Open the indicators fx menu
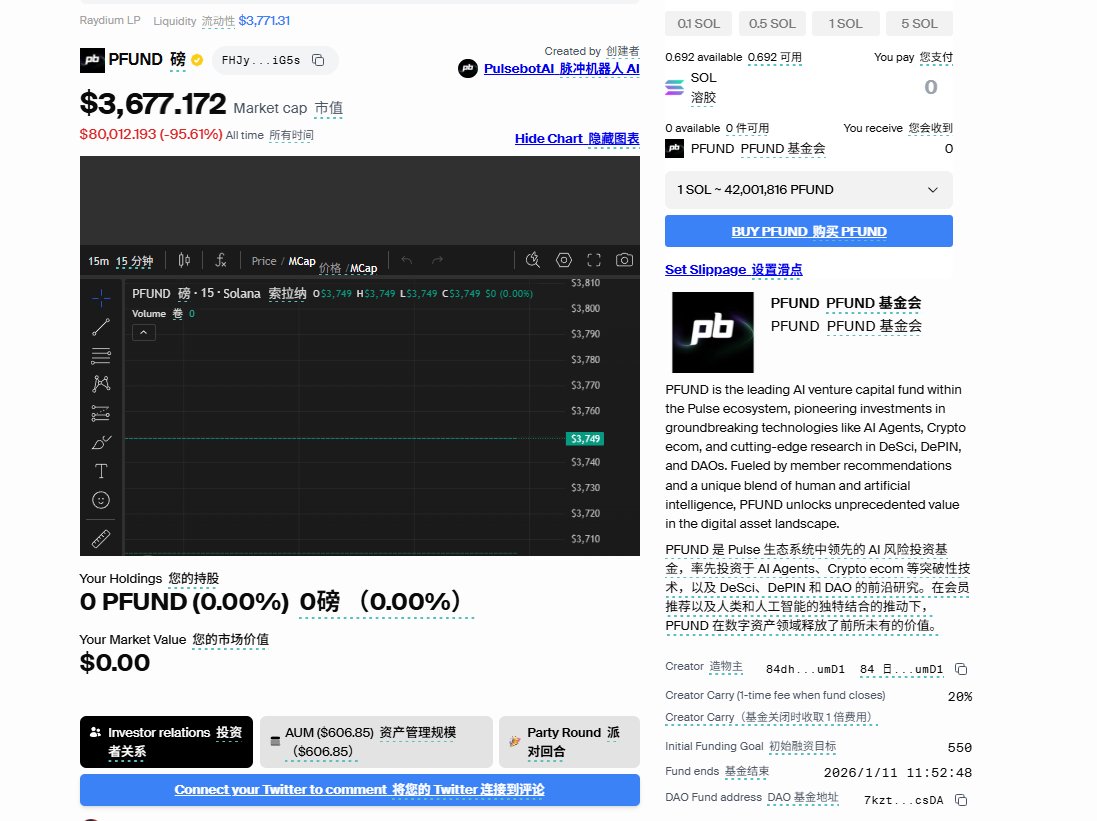This screenshot has width=1097, height=821. point(220,260)
